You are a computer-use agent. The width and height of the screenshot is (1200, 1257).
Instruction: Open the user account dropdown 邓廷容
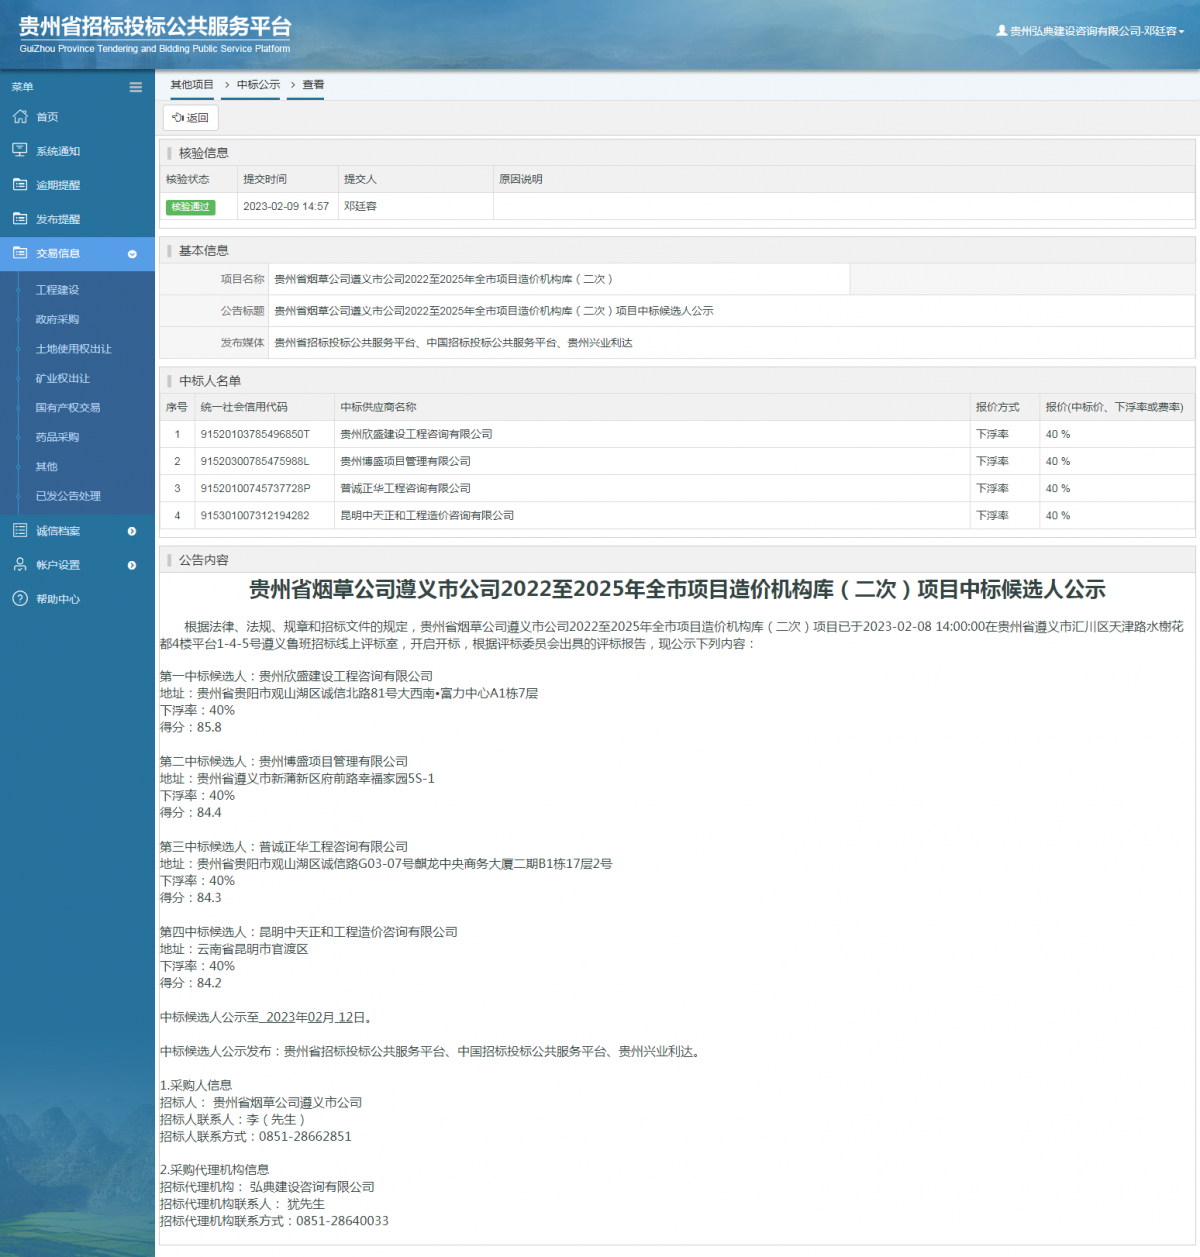tap(1090, 31)
